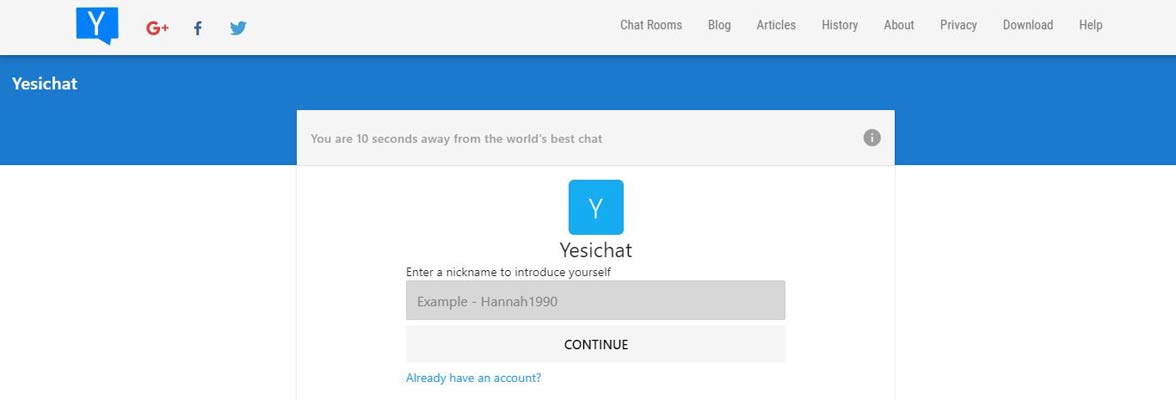
Task: Select History in the navigation bar
Action: pos(840,26)
